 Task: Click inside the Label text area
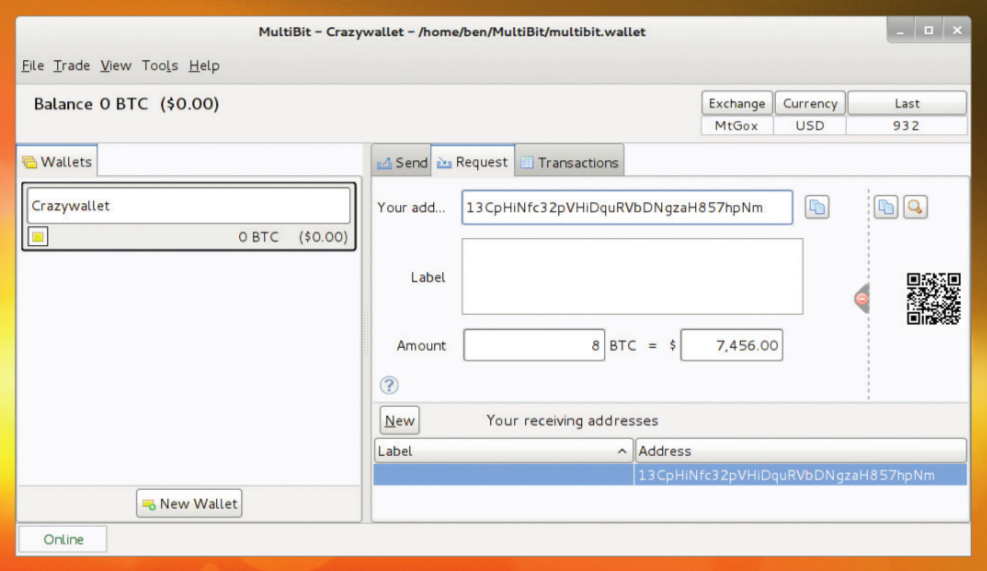pos(632,276)
